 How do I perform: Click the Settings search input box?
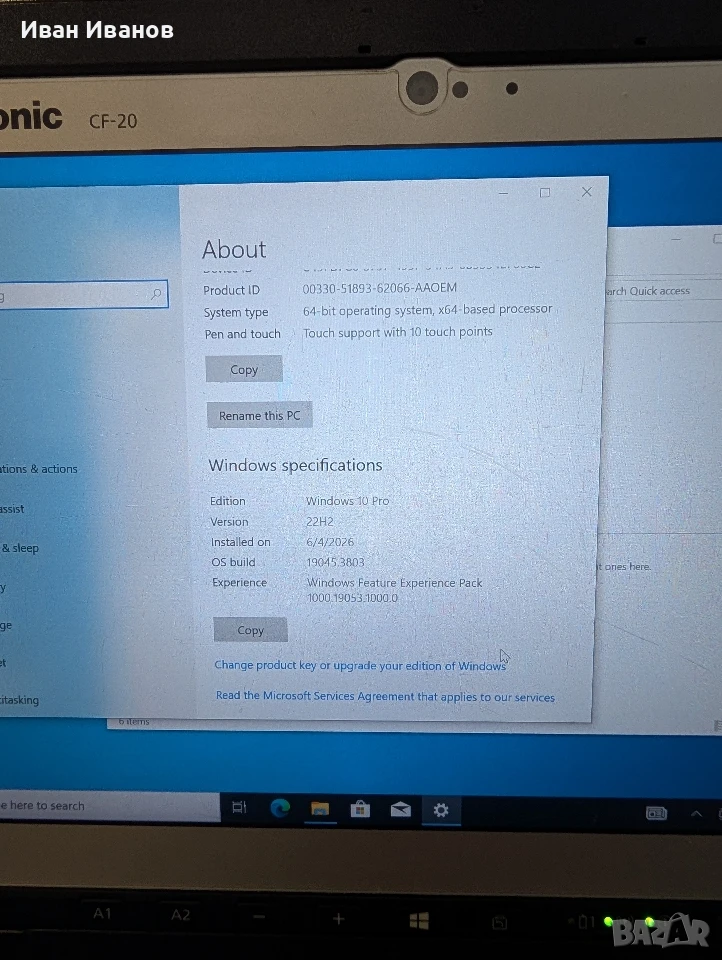pos(83,295)
